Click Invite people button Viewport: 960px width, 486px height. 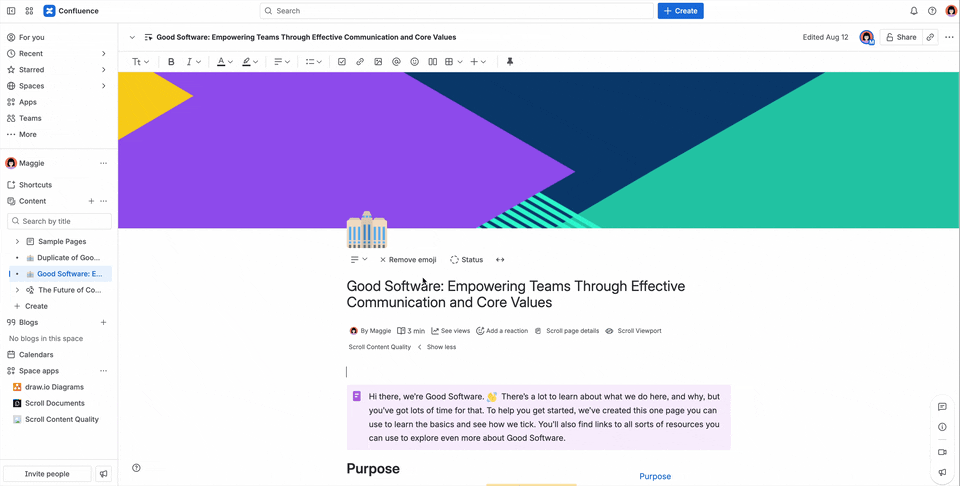pos(47,474)
